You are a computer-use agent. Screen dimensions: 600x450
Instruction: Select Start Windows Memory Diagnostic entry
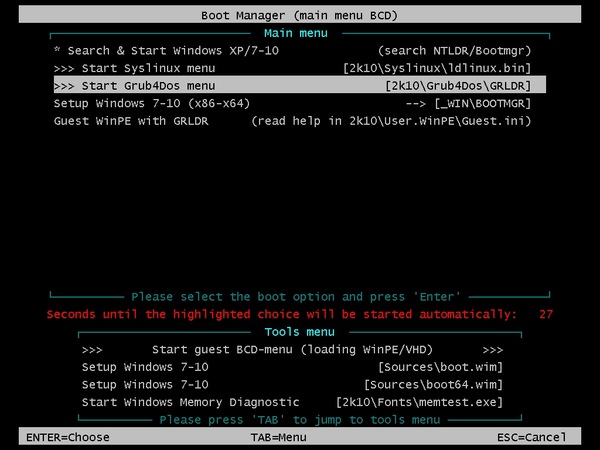click(x=292, y=403)
